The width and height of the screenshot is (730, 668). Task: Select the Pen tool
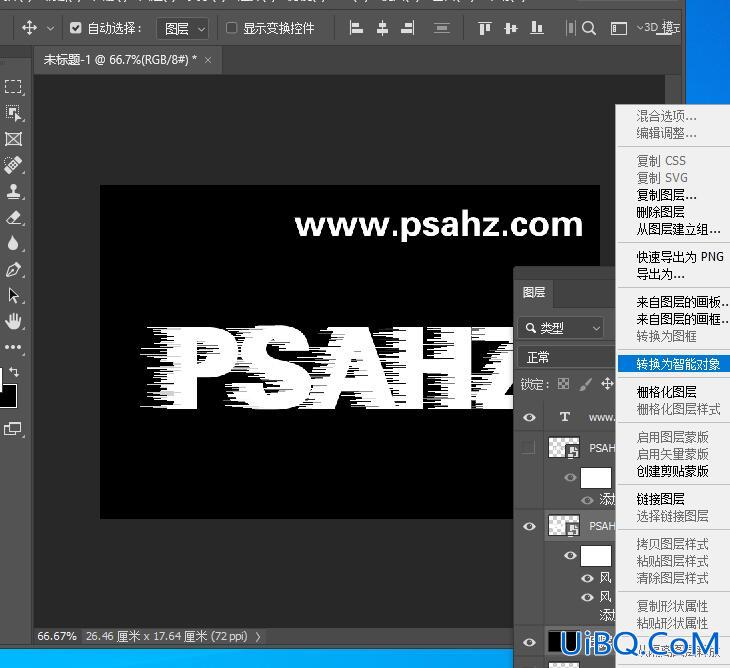[13, 269]
